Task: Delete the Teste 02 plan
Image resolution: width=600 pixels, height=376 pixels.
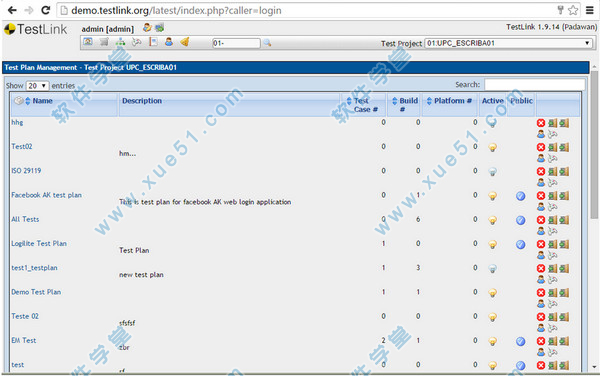Action: tap(541, 317)
